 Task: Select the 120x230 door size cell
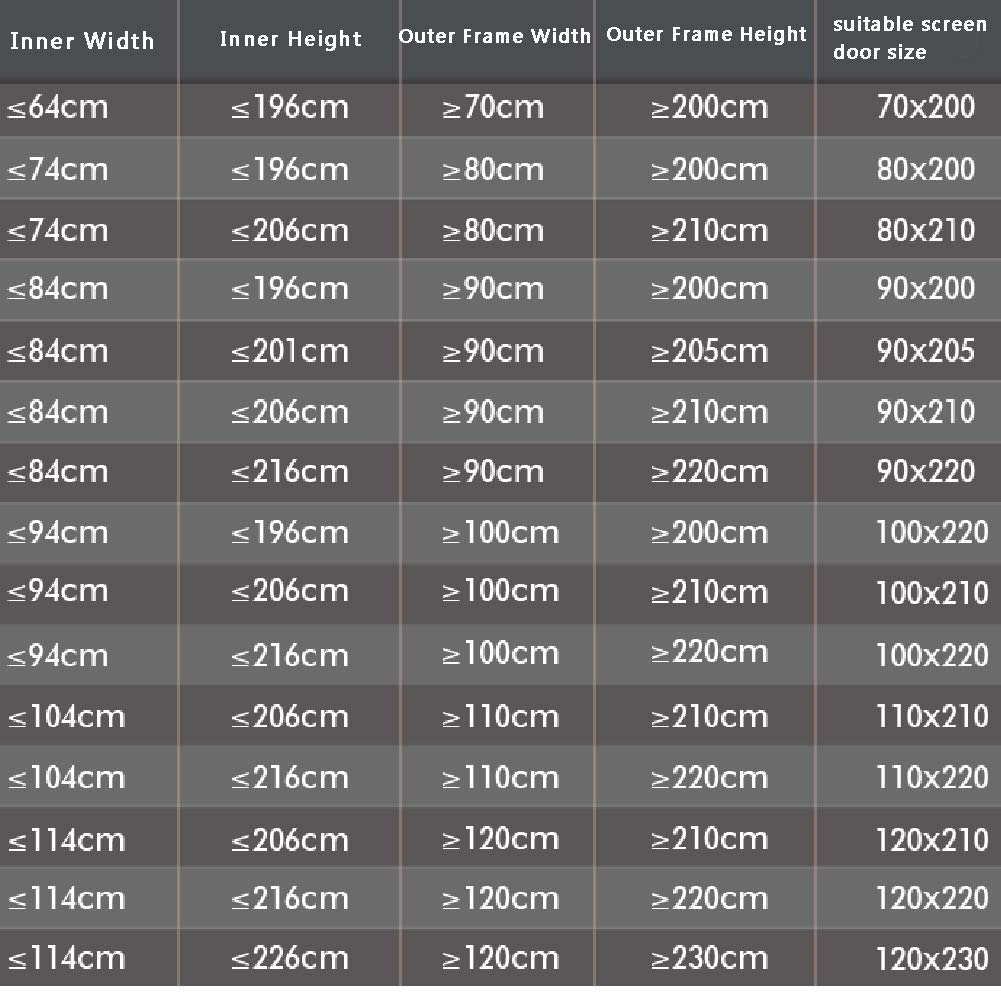pos(932,959)
